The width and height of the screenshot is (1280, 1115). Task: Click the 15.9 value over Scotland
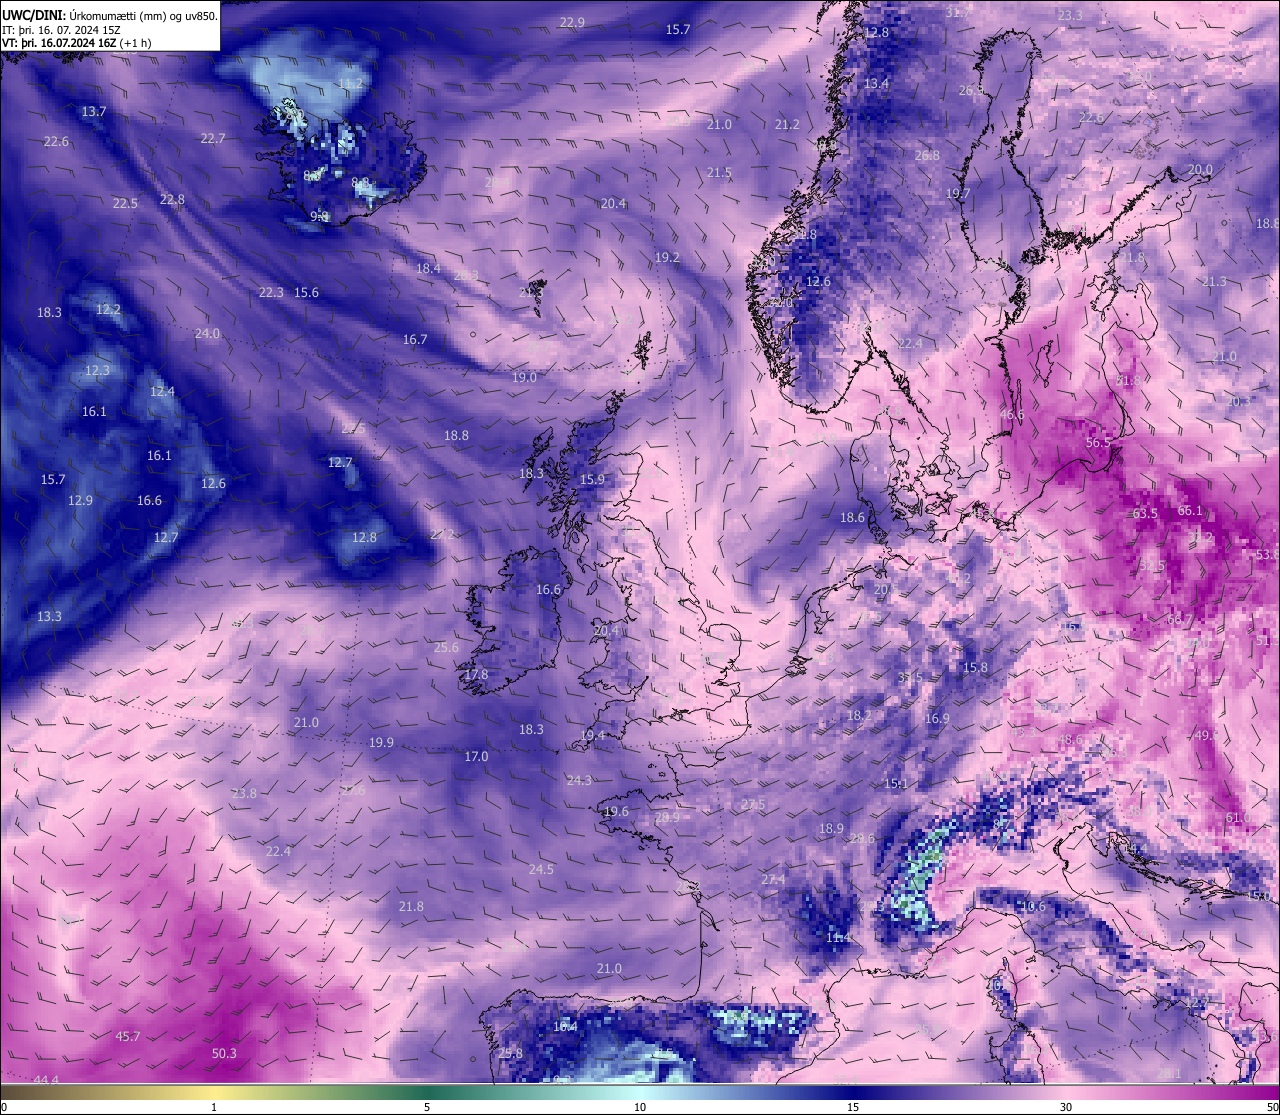tap(592, 479)
